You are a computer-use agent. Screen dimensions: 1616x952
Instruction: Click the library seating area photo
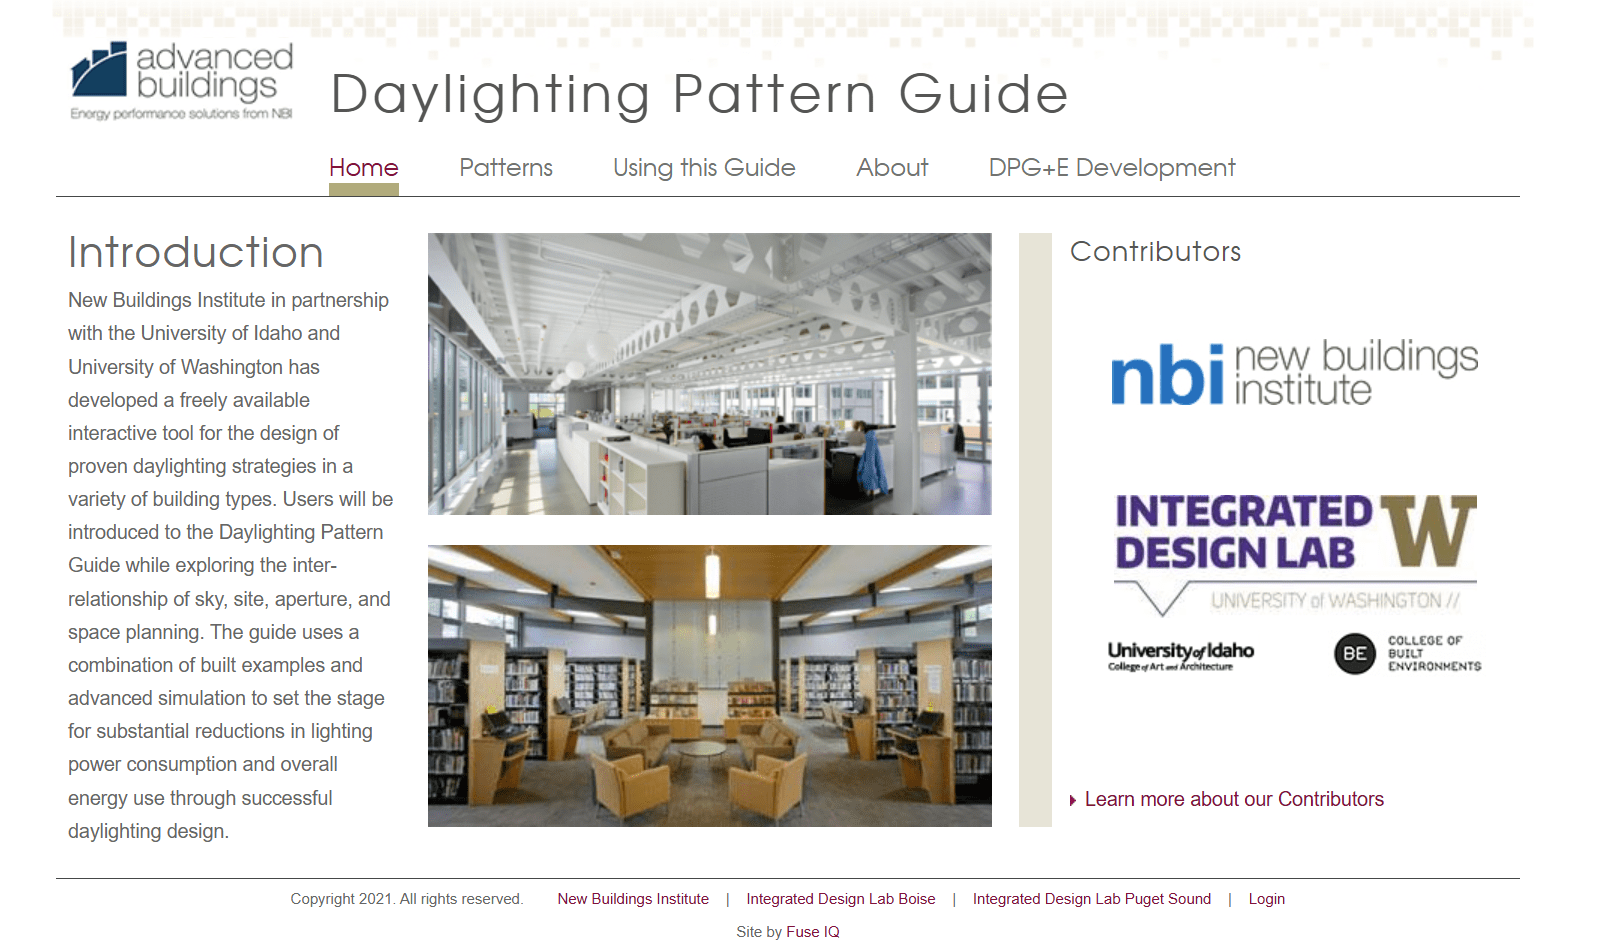point(710,686)
